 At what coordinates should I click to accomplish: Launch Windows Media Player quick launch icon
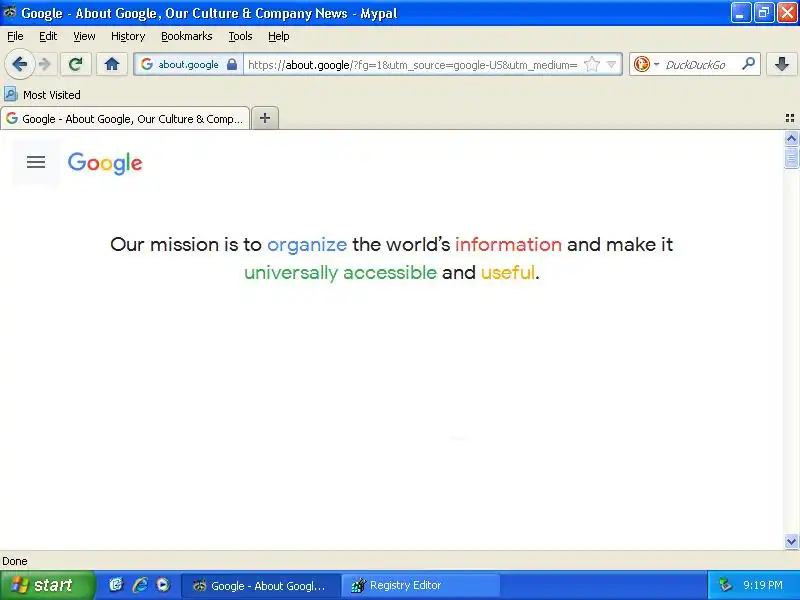(x=163, y=585)
